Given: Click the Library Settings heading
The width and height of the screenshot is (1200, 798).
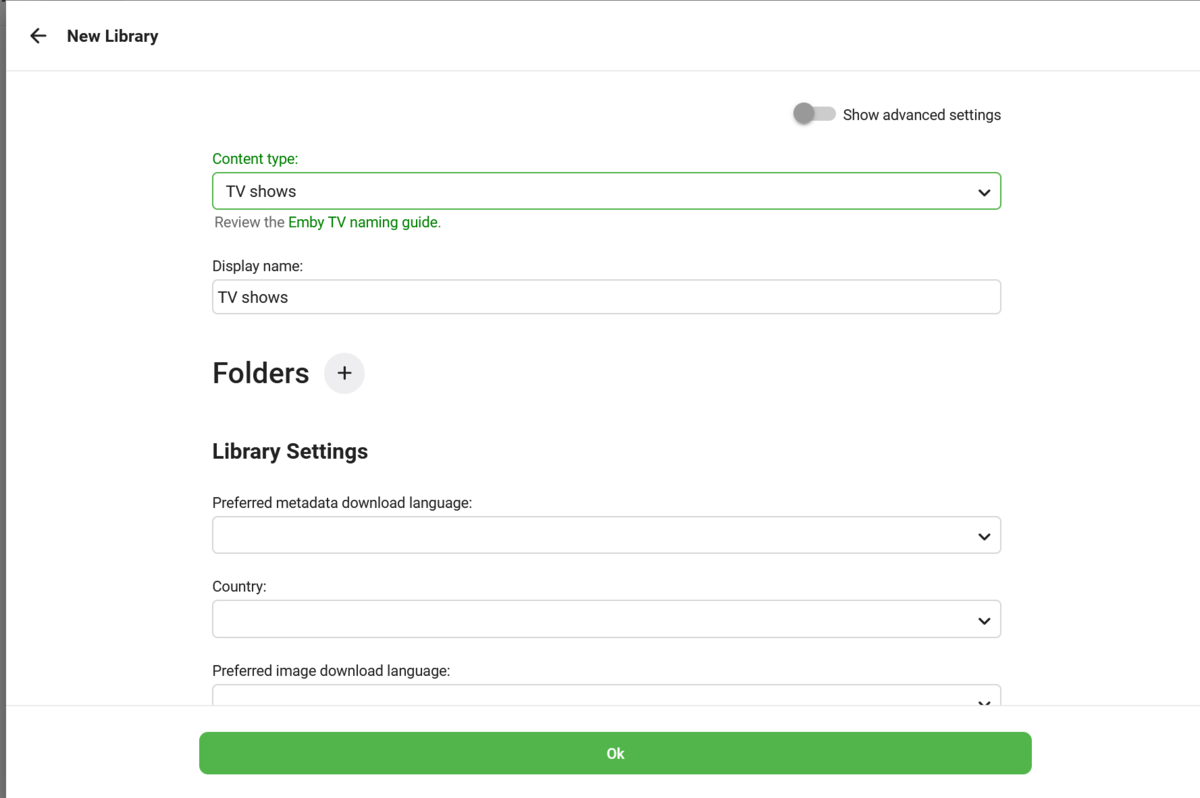Looking at the screenshot, I should tap(290, 451).
